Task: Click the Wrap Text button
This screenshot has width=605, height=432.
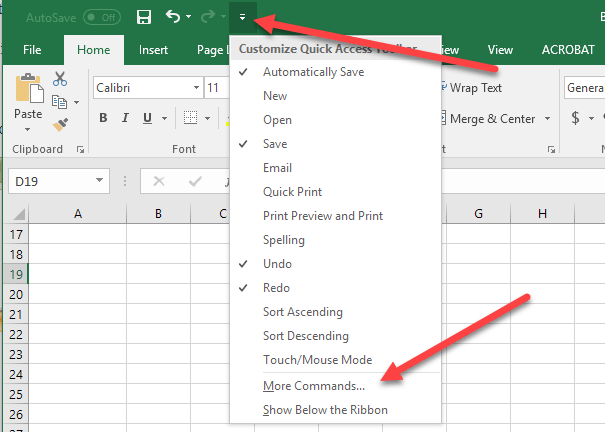Action: click(468, 88)
